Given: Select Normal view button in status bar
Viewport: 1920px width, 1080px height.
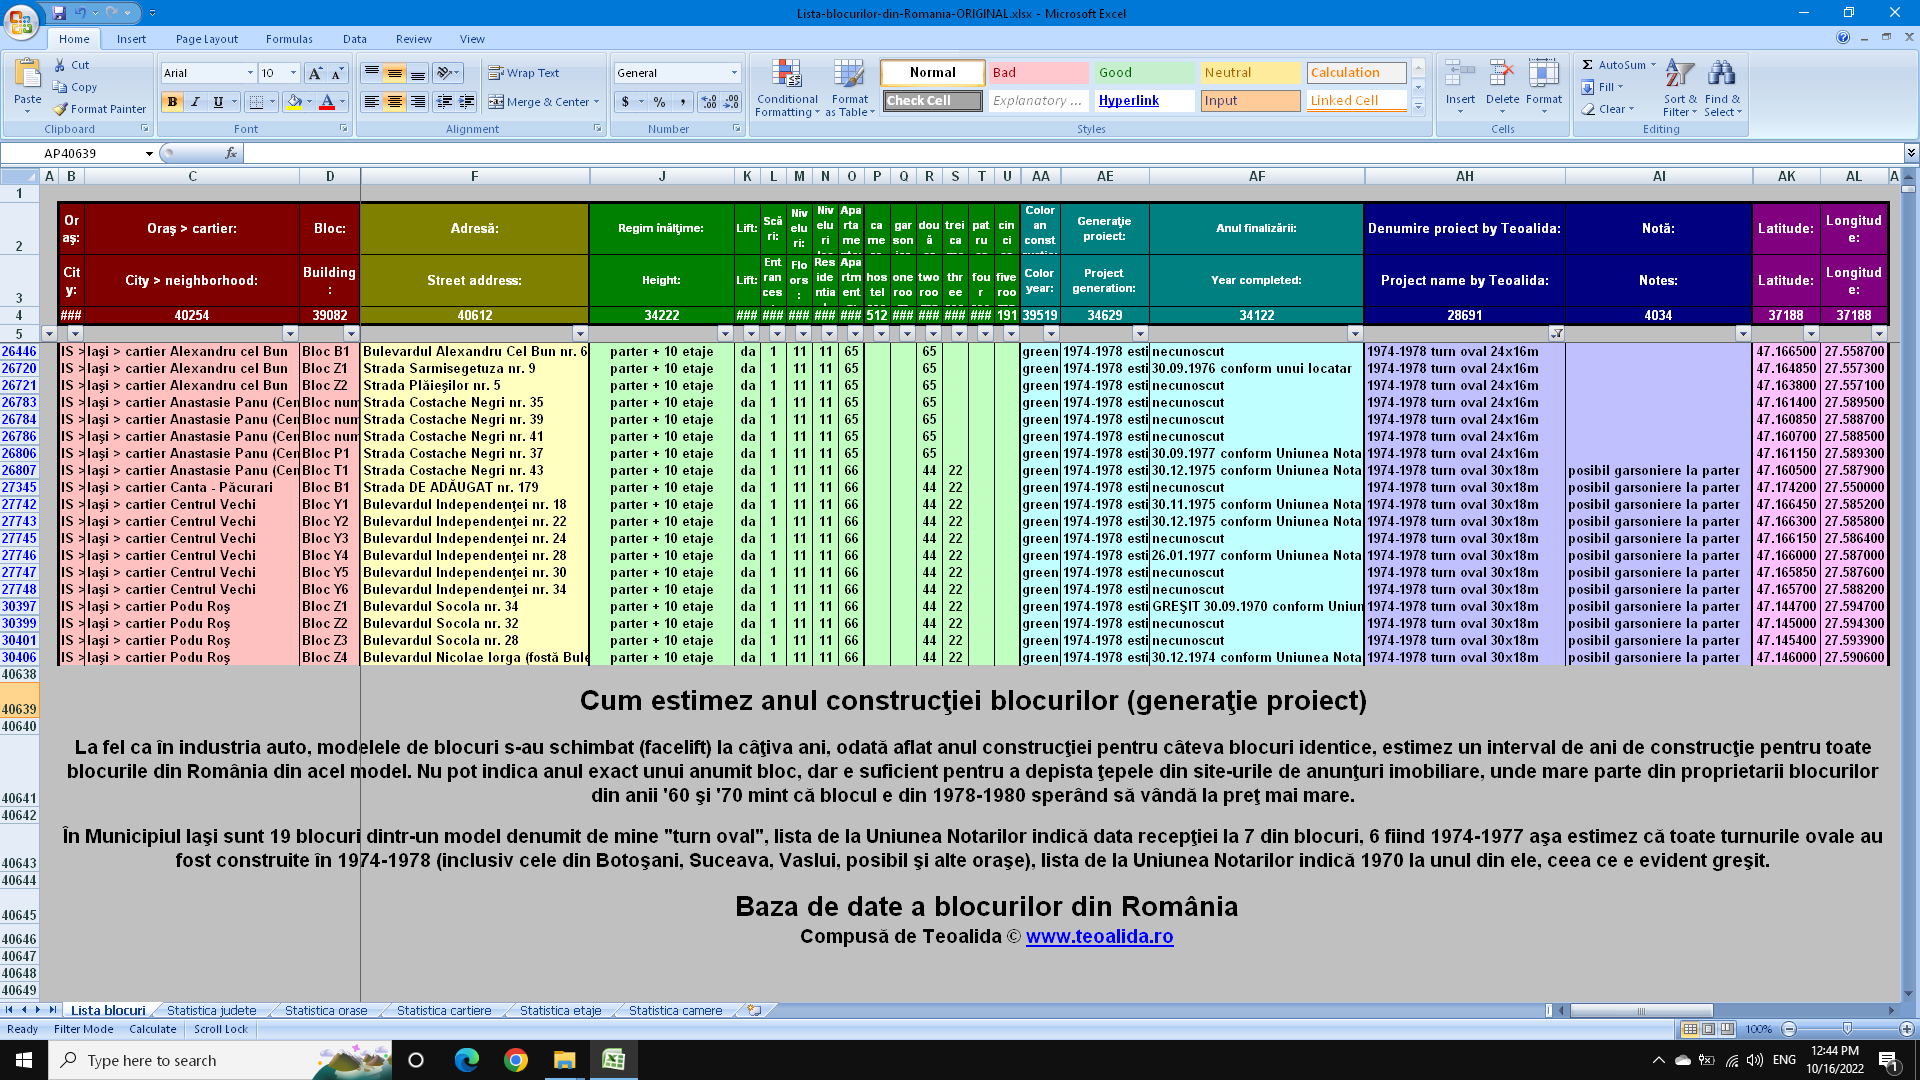Looking at the screenshot, I should (x=1690, y=1029).
